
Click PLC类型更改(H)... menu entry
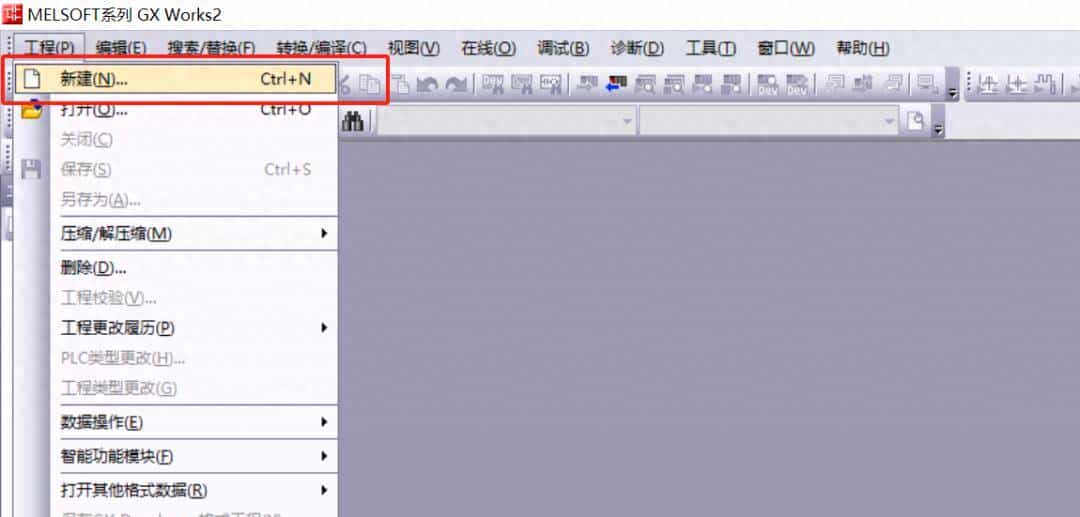[x=176, y=359]
